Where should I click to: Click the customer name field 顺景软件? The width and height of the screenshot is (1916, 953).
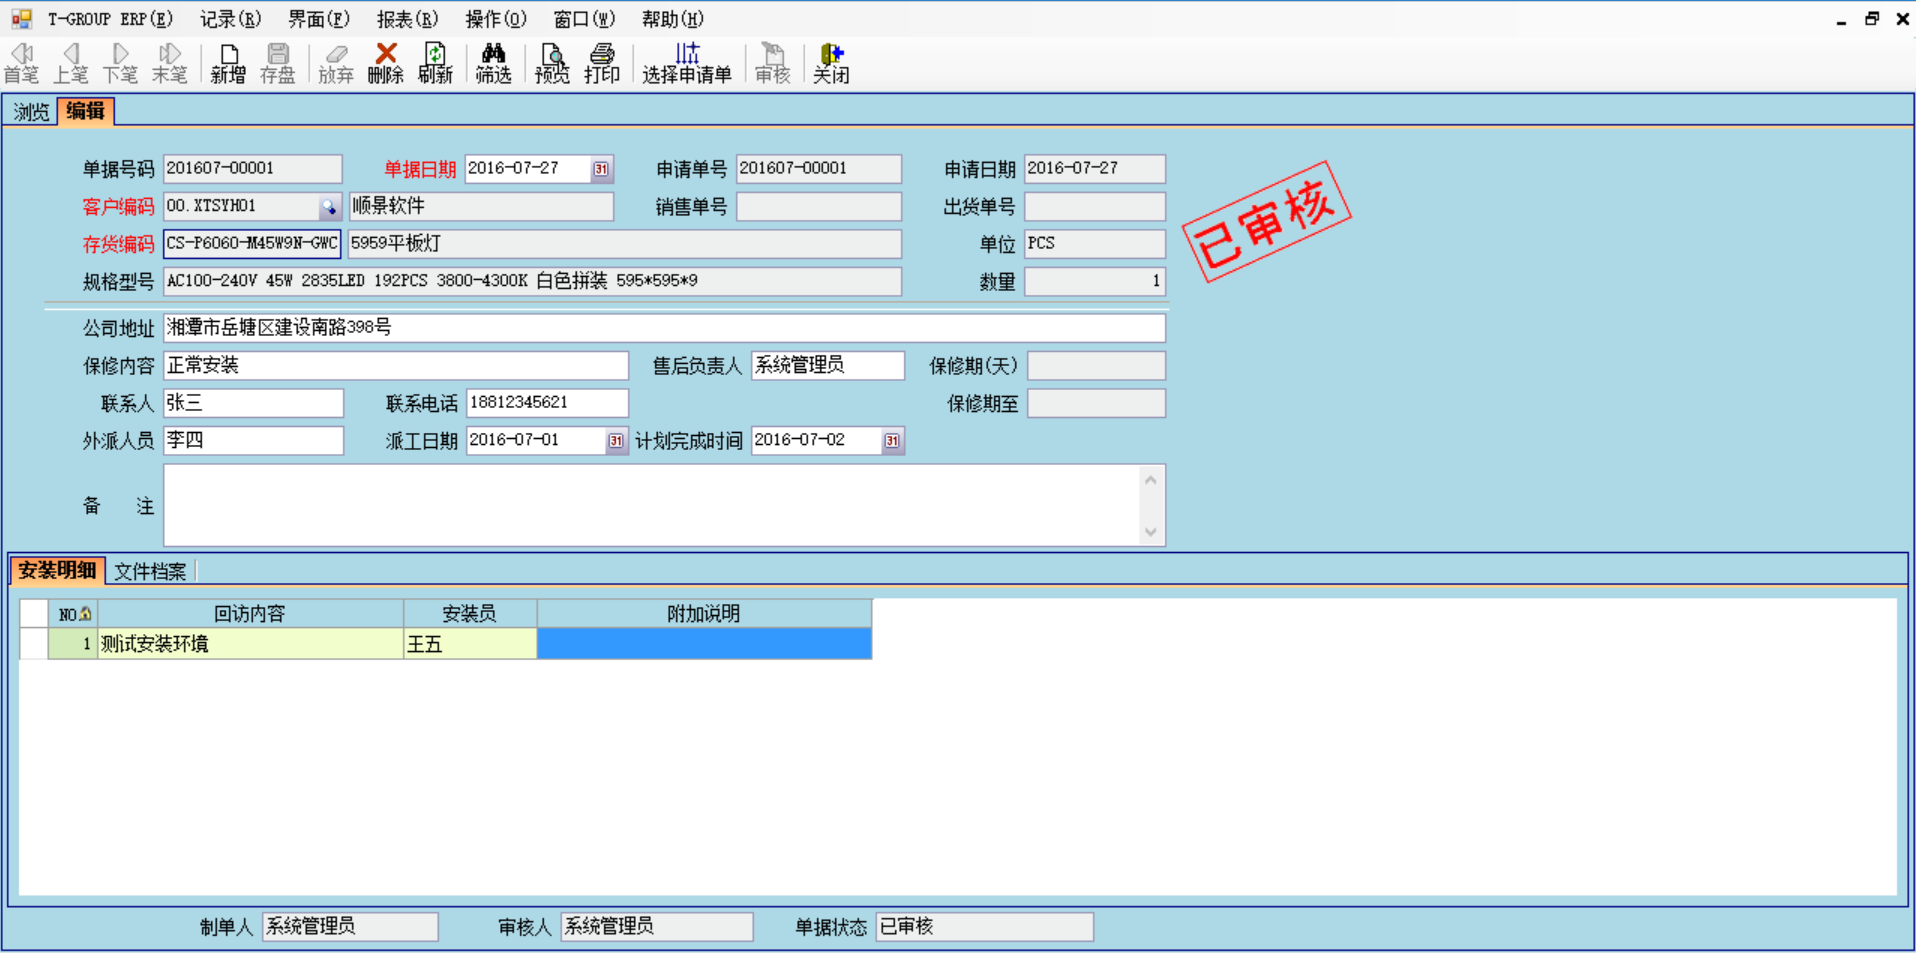pos(481,207)
